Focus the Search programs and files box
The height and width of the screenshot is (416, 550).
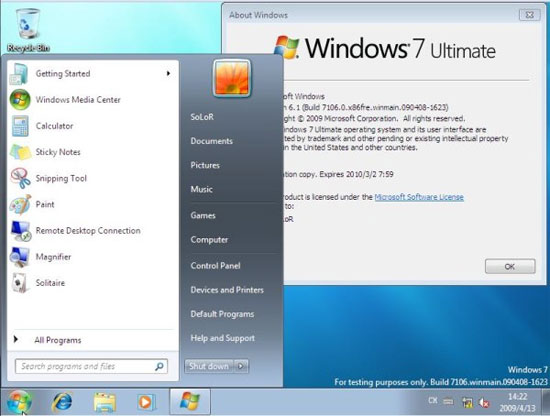click(x=91, y=366)
